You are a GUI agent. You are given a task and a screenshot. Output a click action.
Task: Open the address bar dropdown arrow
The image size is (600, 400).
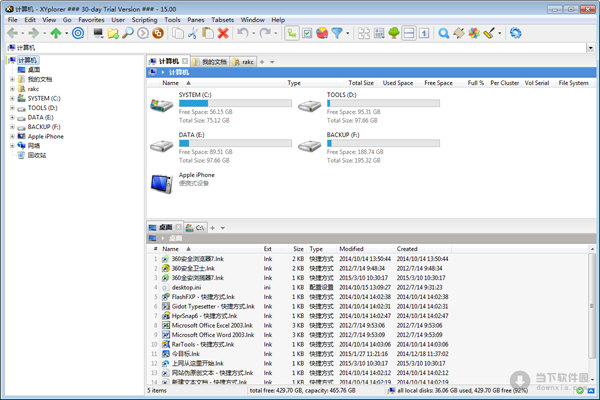pyautogui.click(x=590, y=48)
